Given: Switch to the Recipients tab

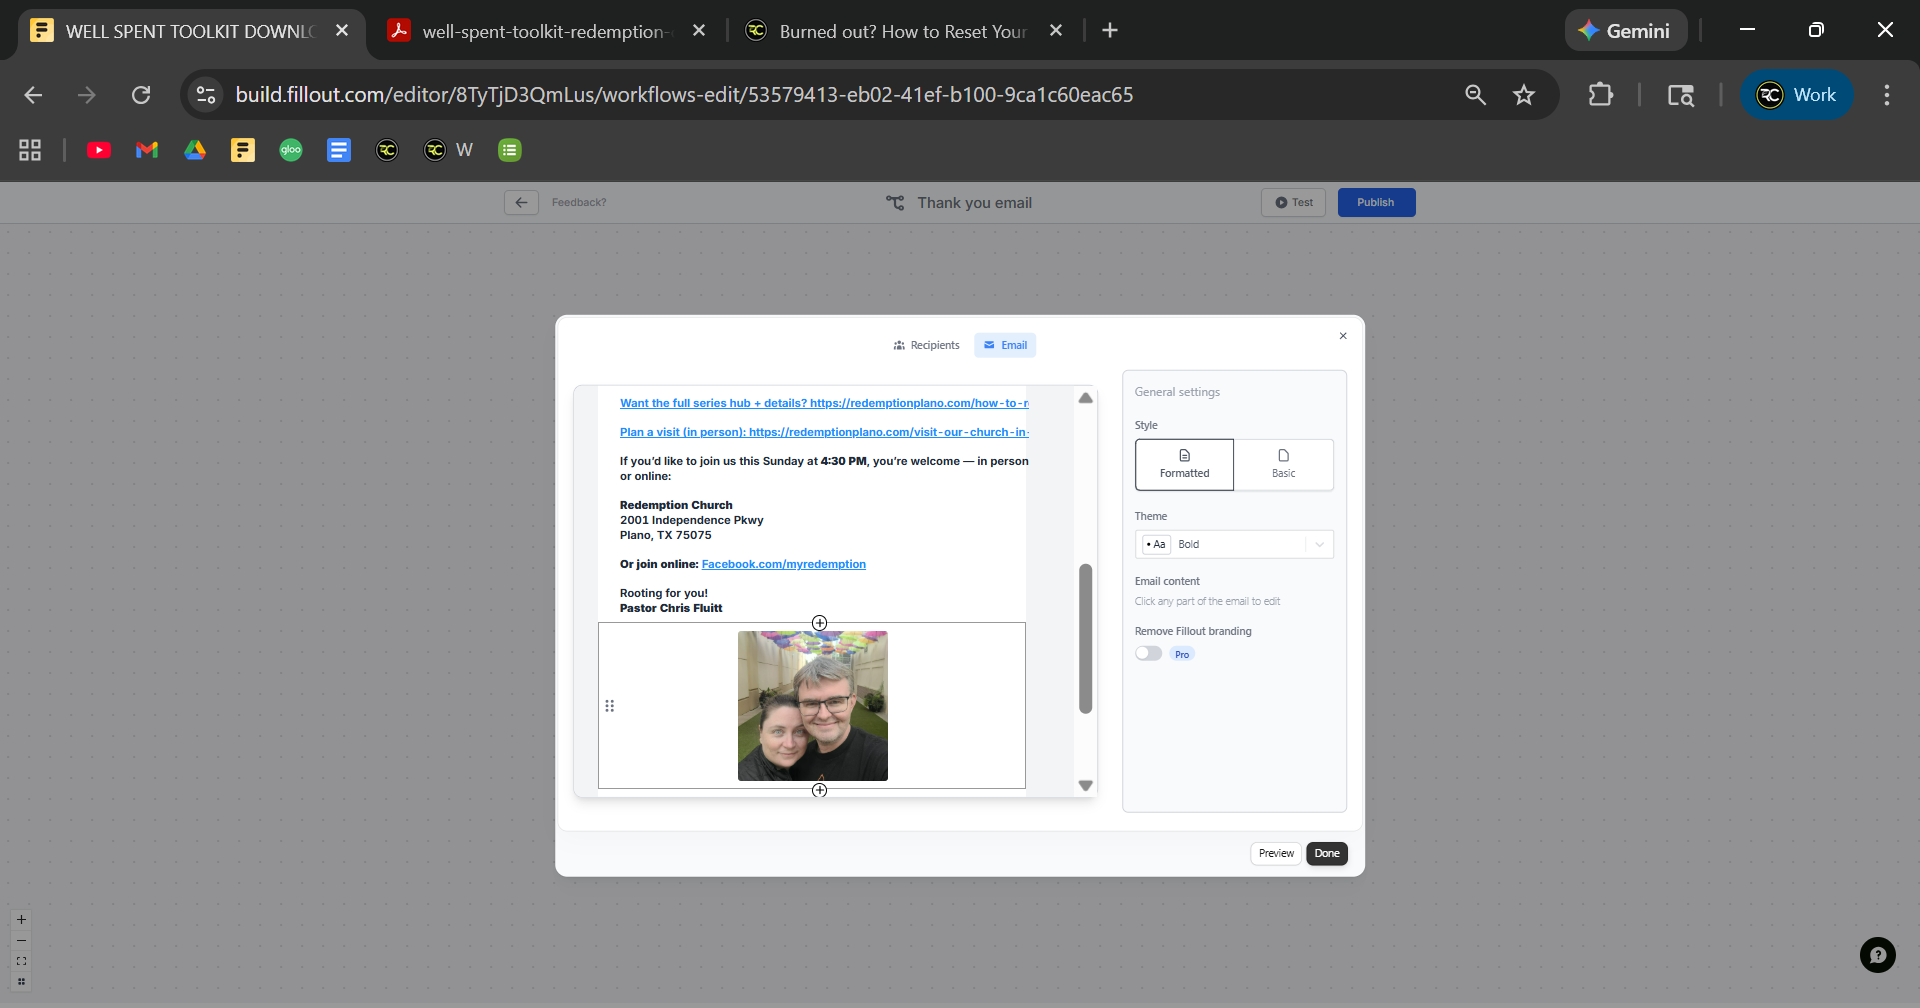Looking at the screenshot, I should [926, 345].
